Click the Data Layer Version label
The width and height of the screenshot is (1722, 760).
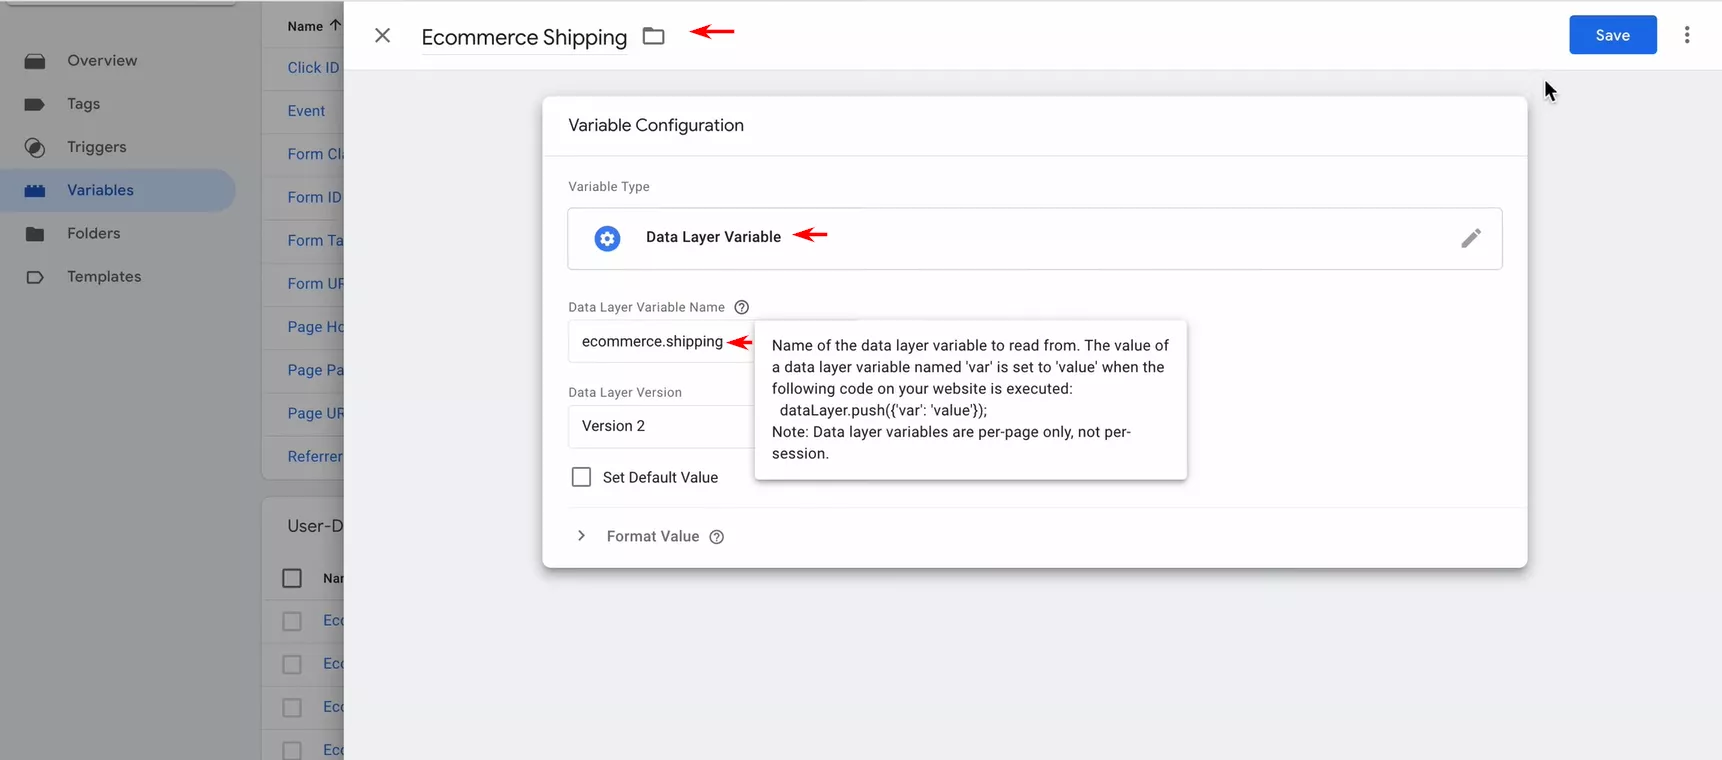pyautogui.click(x=625, y=392)
